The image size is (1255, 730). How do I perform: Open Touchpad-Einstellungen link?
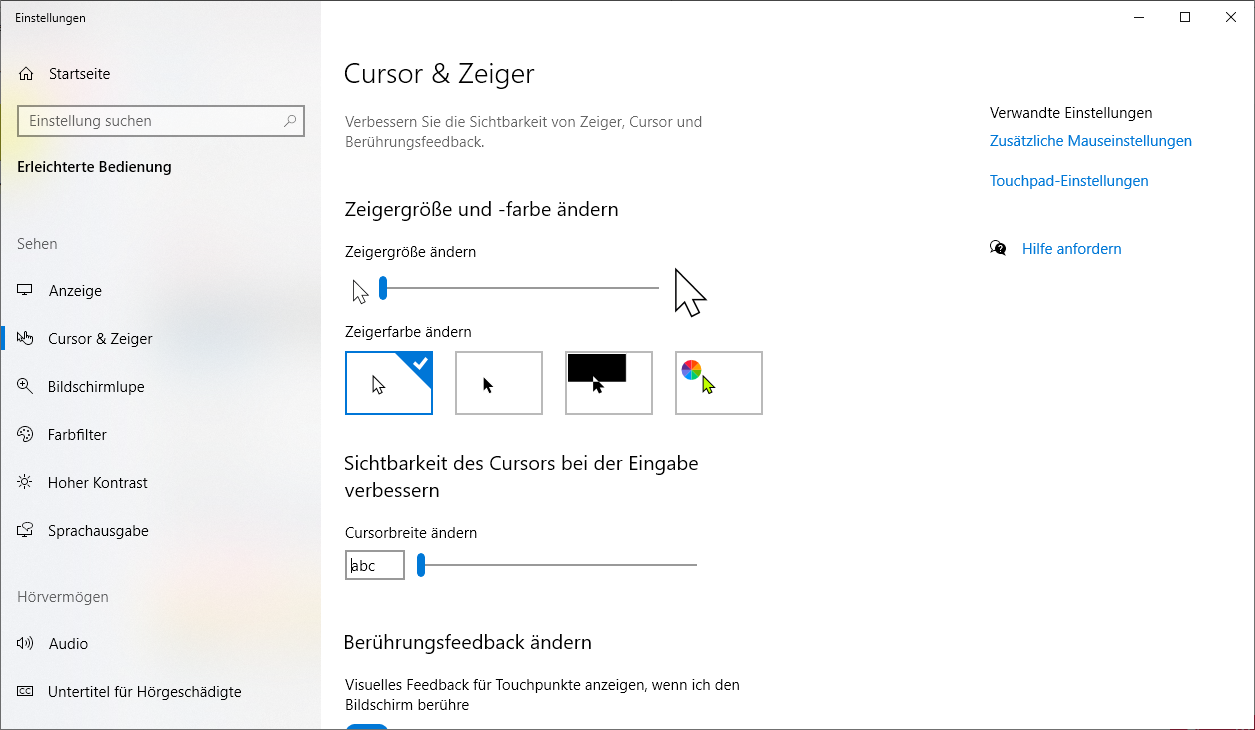(x=1069, y=181)
